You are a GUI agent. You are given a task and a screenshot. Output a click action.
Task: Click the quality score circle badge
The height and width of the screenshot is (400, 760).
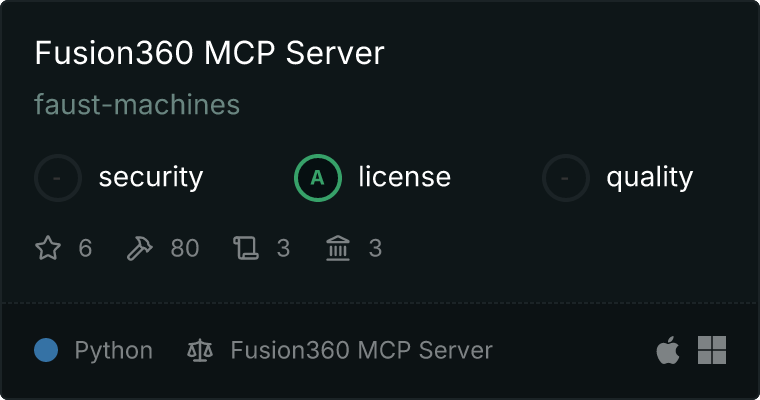pyautogui.click(x=566, y=178)
